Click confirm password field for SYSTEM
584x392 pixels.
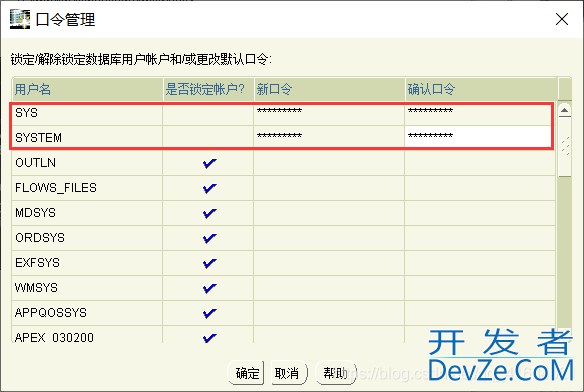[479, 137]
